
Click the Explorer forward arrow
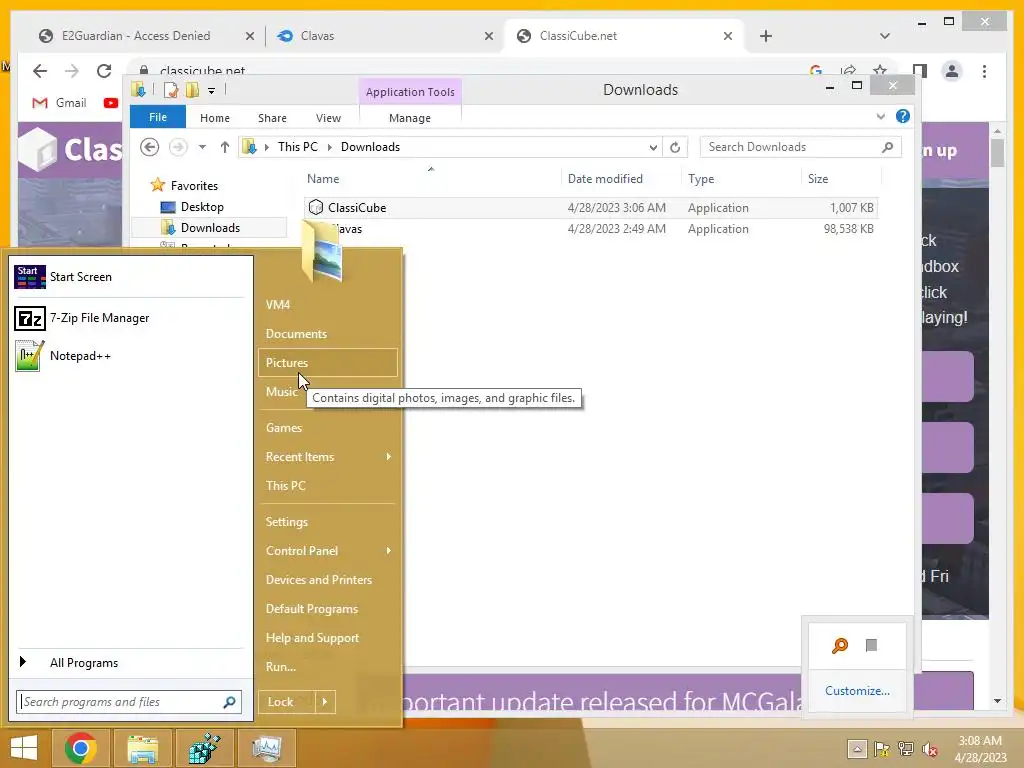178,147
